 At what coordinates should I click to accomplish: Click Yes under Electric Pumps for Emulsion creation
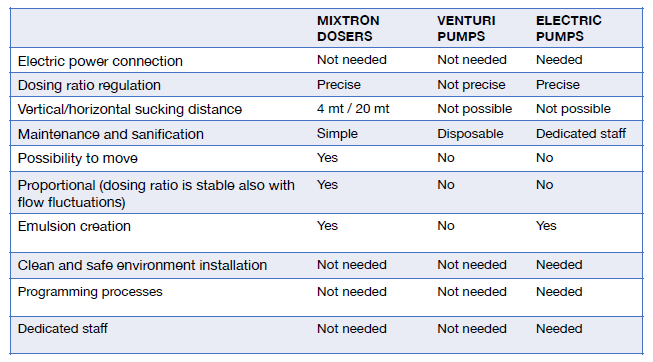coord(546,226)
